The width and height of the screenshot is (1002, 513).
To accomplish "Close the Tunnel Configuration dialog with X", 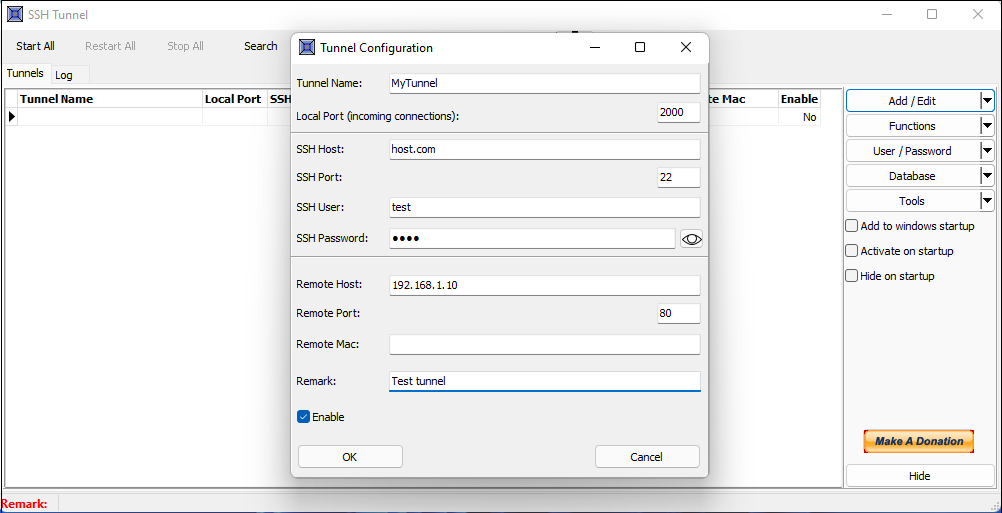I will [x=686, y=47].
